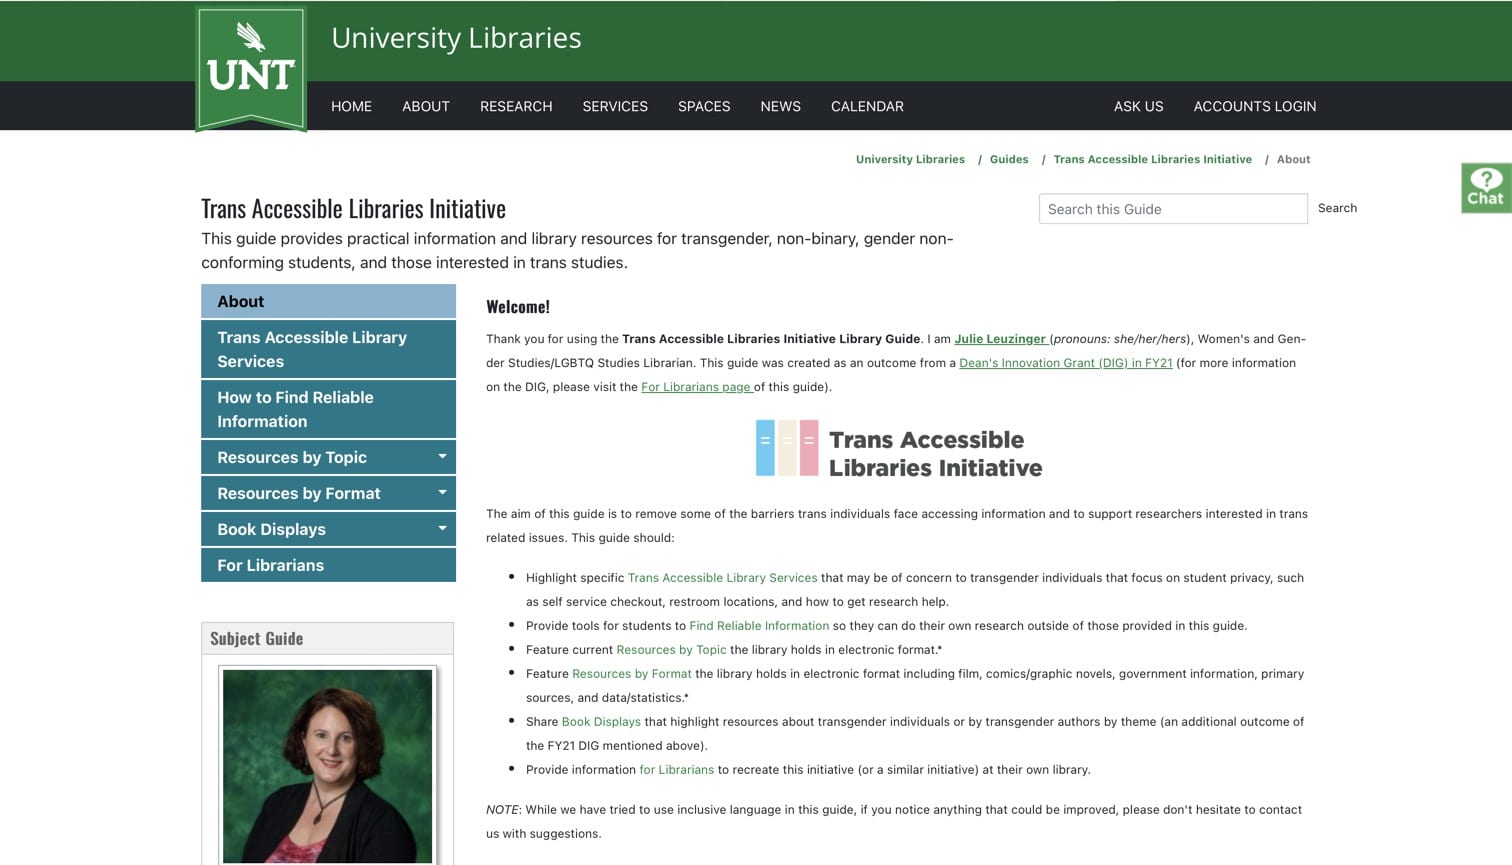Image resolution: width=1512 pixels, height=865 pixels.
Task: Follow the Dean's Innovation Grant link
Action: tap(1065, 363)
